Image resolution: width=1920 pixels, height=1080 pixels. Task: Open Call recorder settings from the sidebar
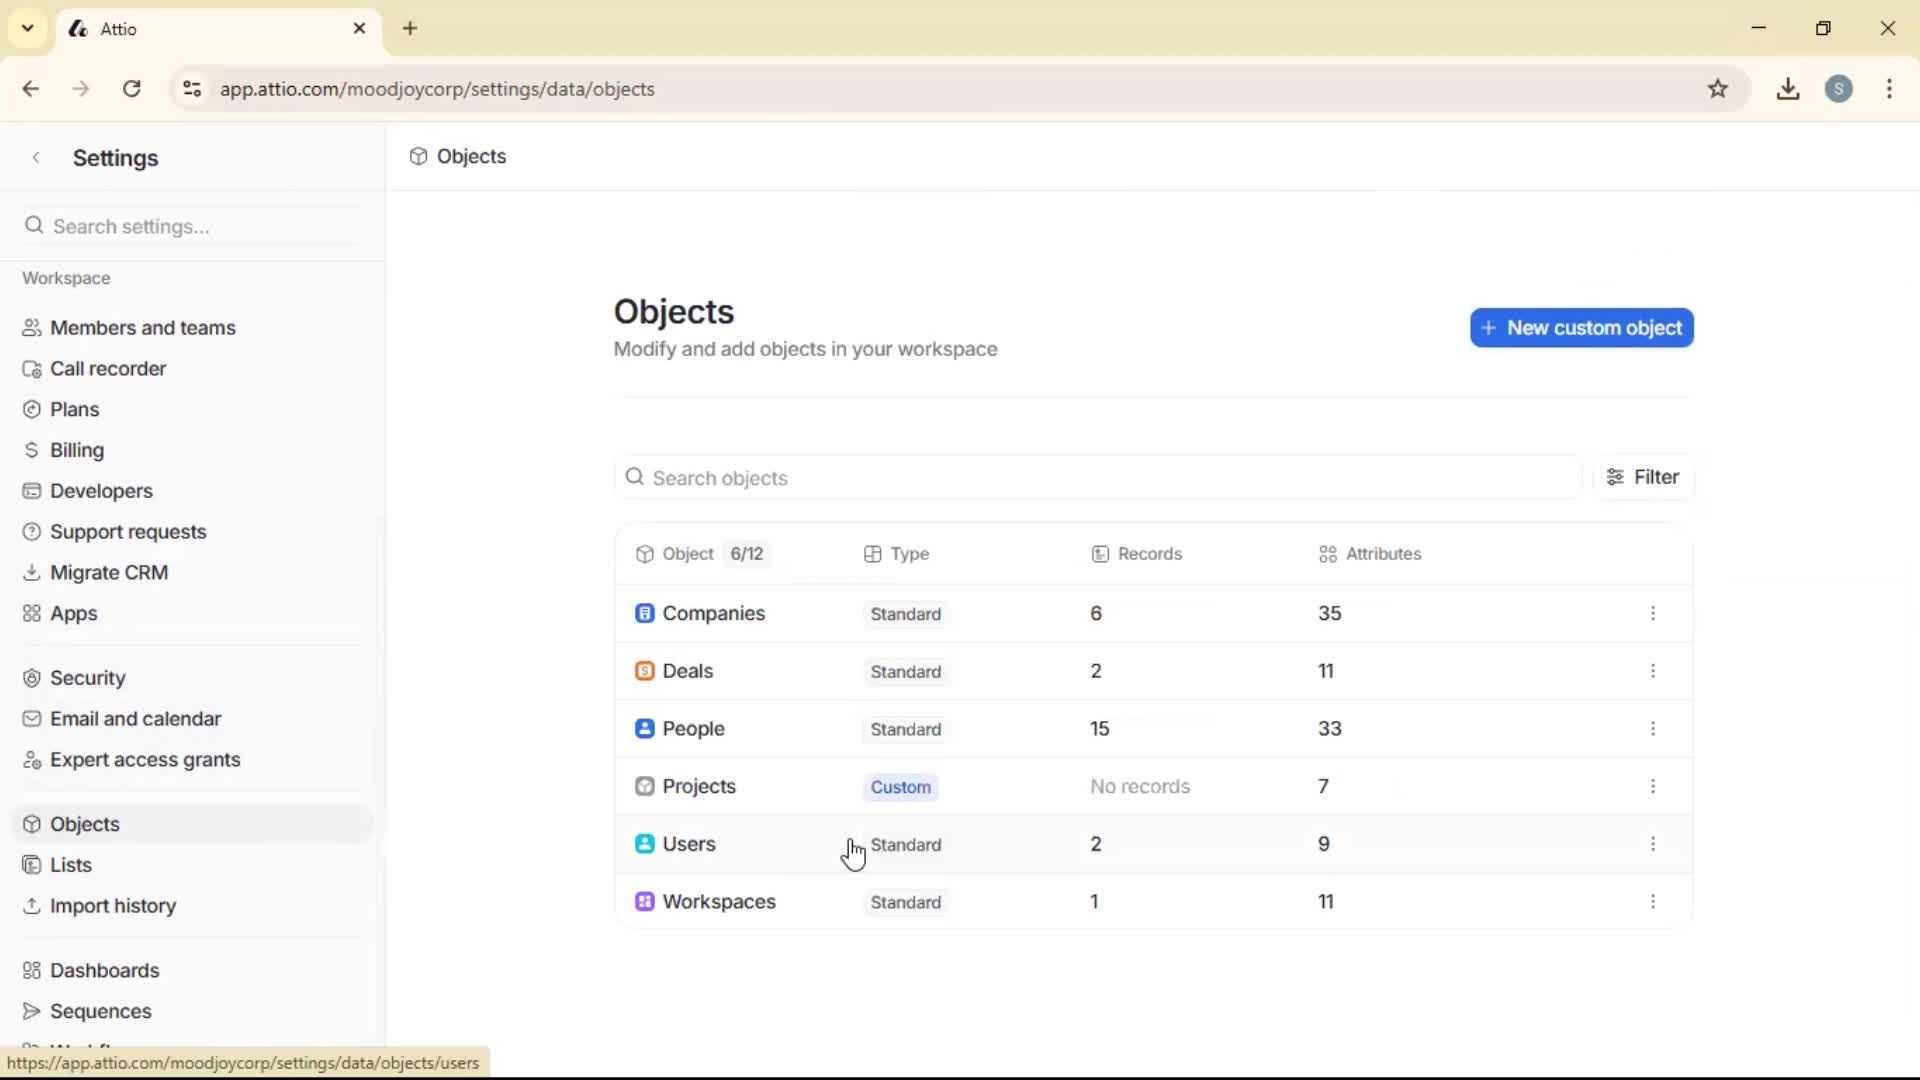(33, 368)
